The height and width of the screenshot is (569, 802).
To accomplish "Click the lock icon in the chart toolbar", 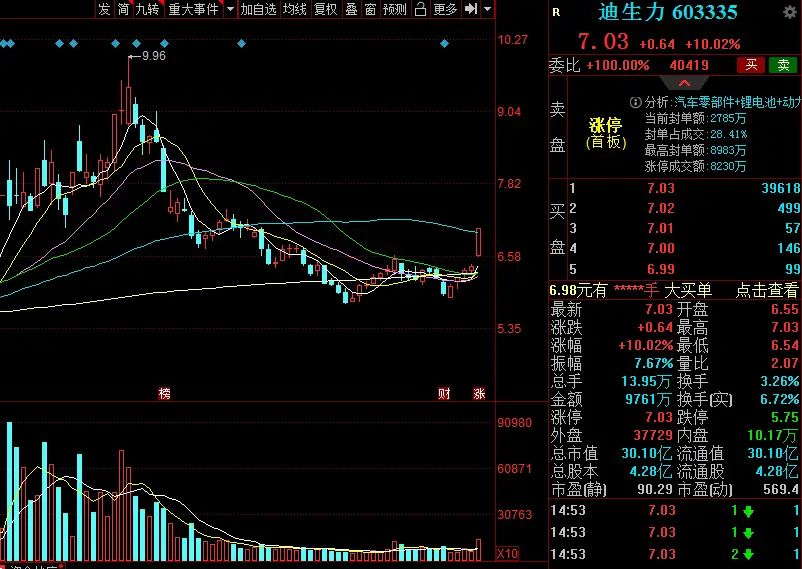I will 418,9.
